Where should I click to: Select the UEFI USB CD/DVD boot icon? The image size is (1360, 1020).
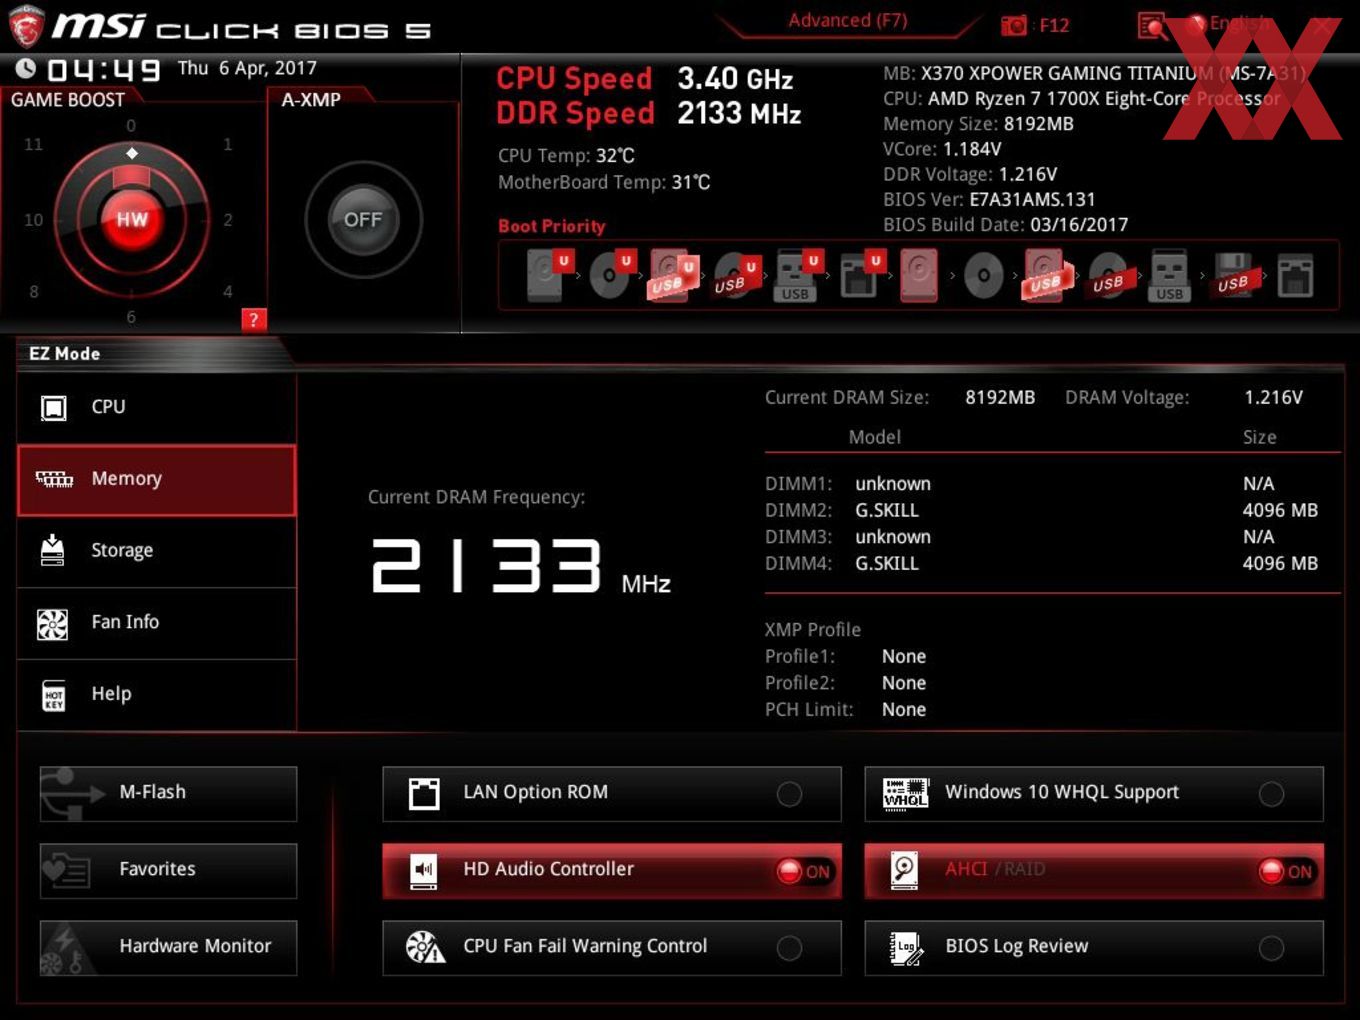click(x=735, y=275)
